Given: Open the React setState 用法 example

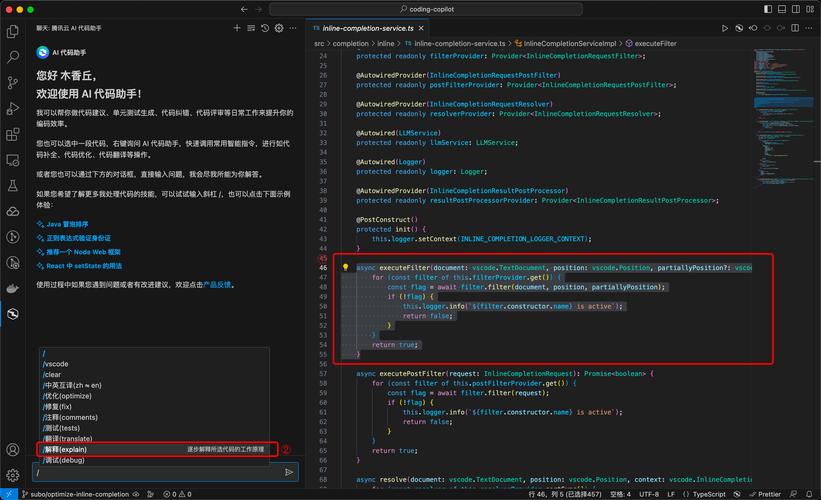Looking at the screenshot, I should 84,266.
